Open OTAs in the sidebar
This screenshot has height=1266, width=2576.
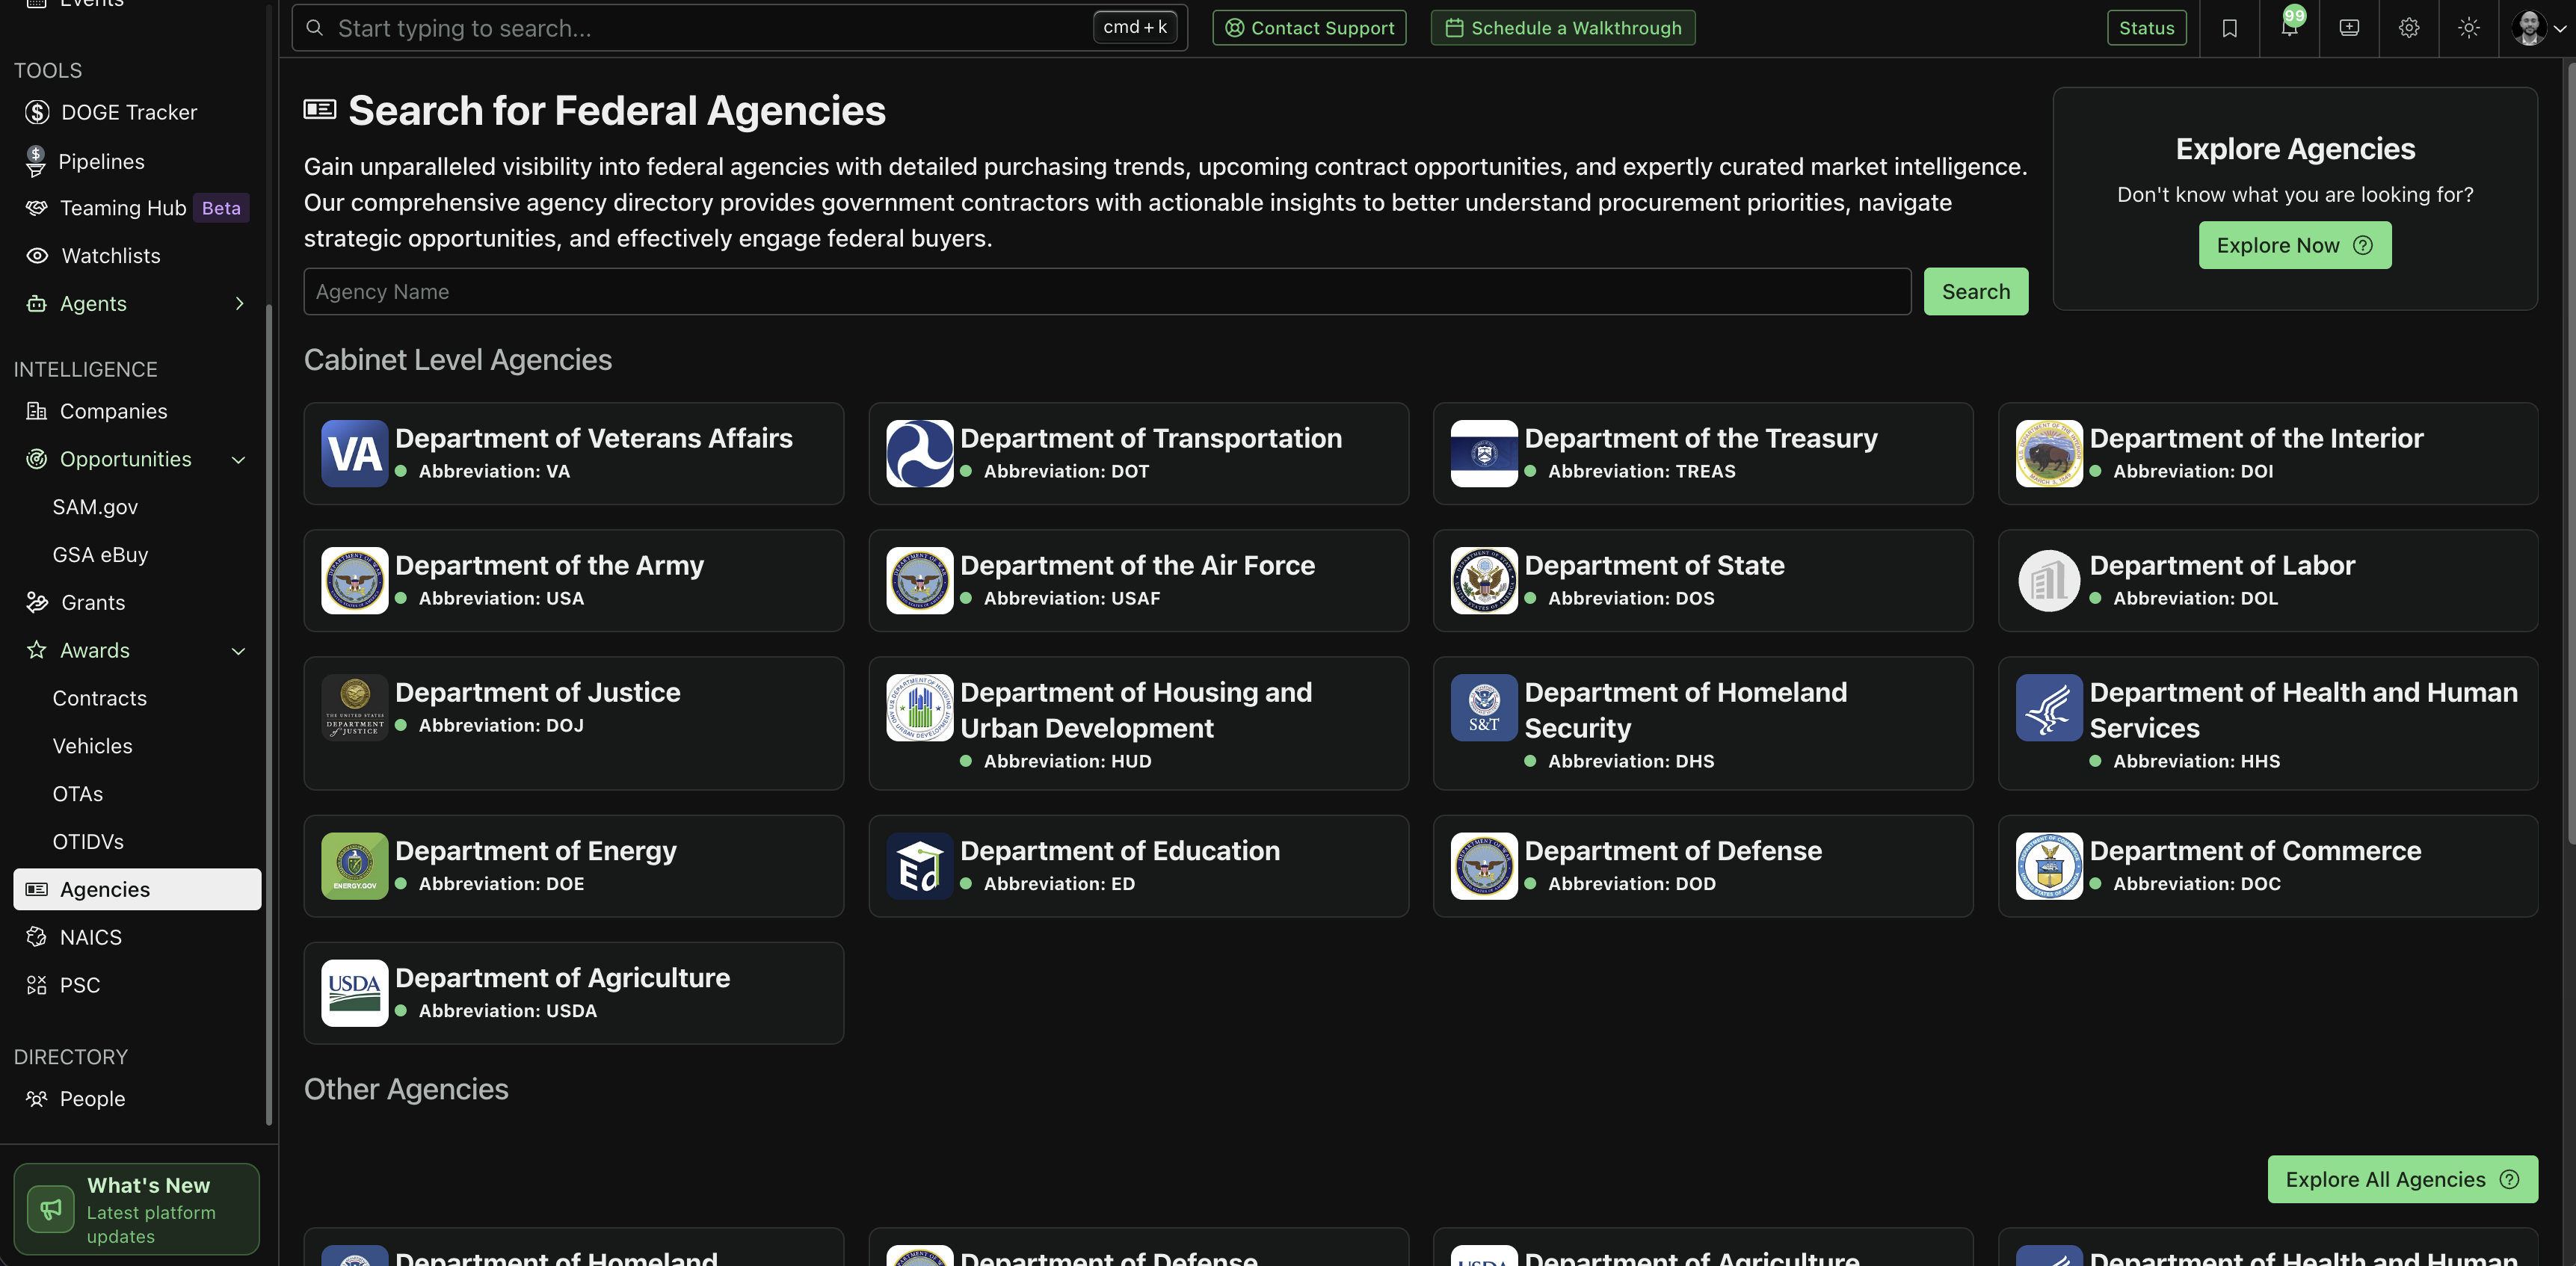78,794
